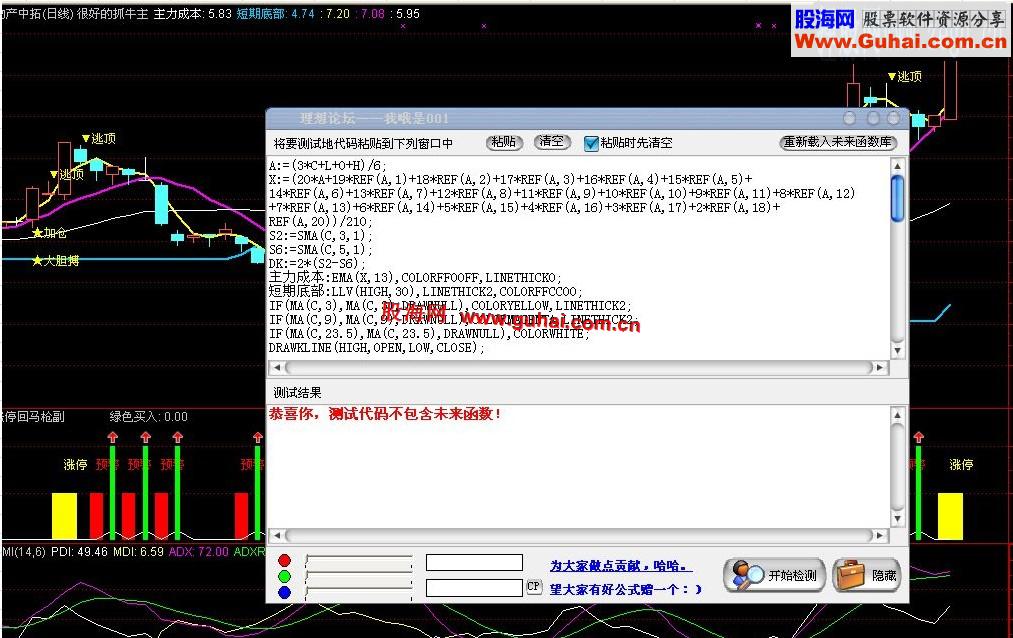Click the ADX: 72.00 indicator value
Viewport: 1013px width, 638px height.
(198, 552)
